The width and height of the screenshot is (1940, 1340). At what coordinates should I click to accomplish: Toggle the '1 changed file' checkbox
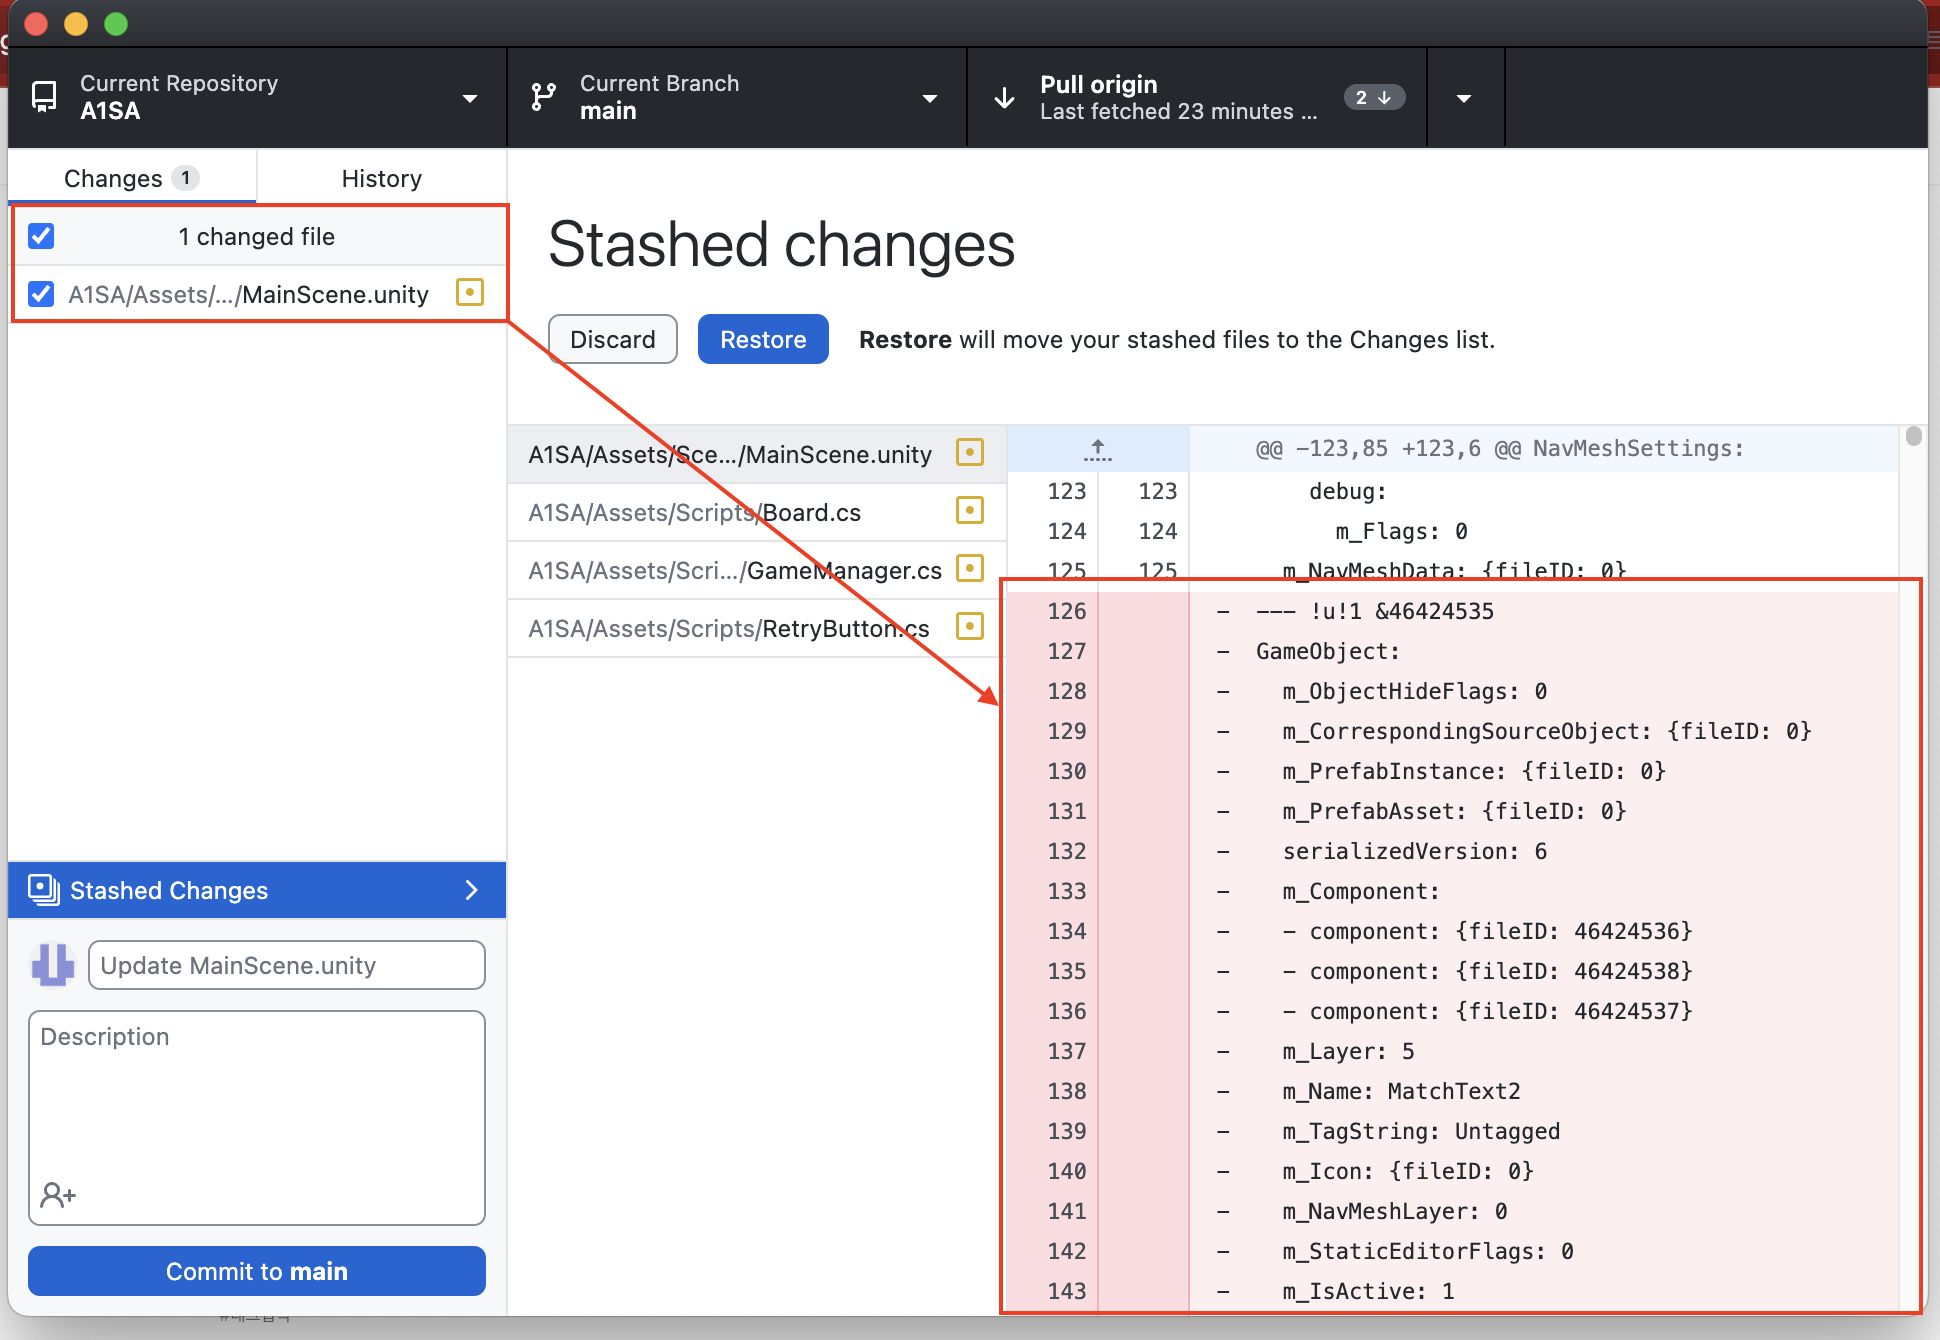tap(41, 236)
